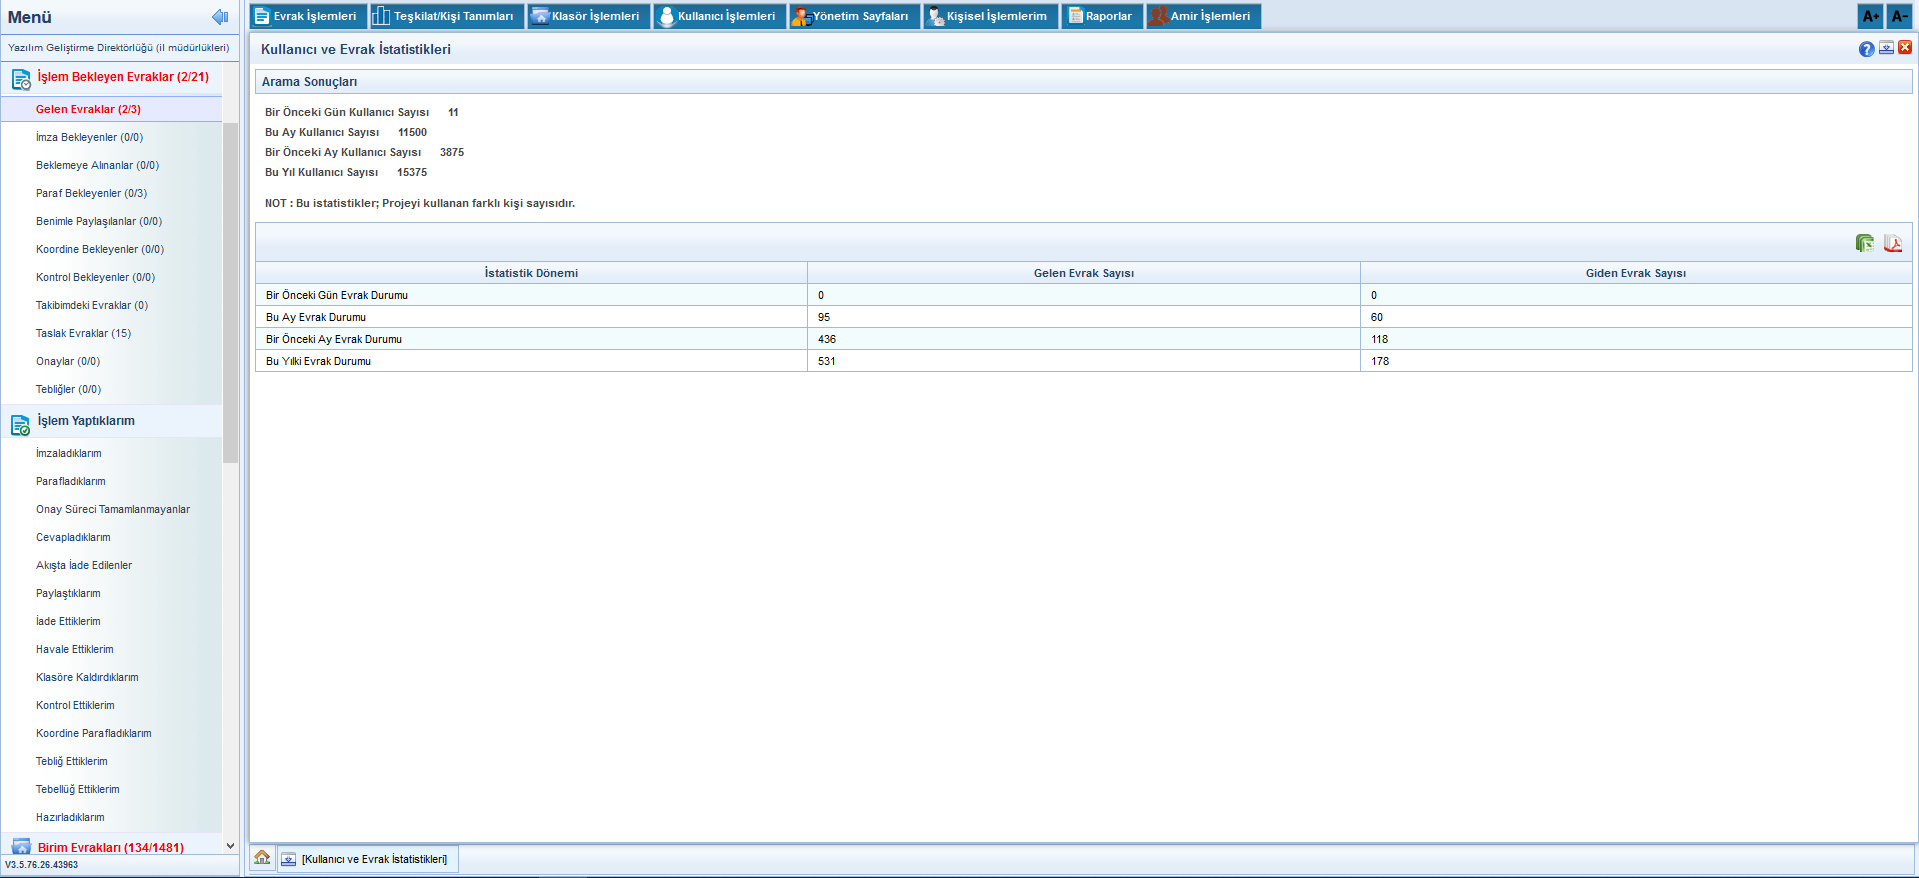The image size is (1919, 878).
Task: Collapse the Menü sidebar with arrow icon
Action: click(x=220, y=17)
